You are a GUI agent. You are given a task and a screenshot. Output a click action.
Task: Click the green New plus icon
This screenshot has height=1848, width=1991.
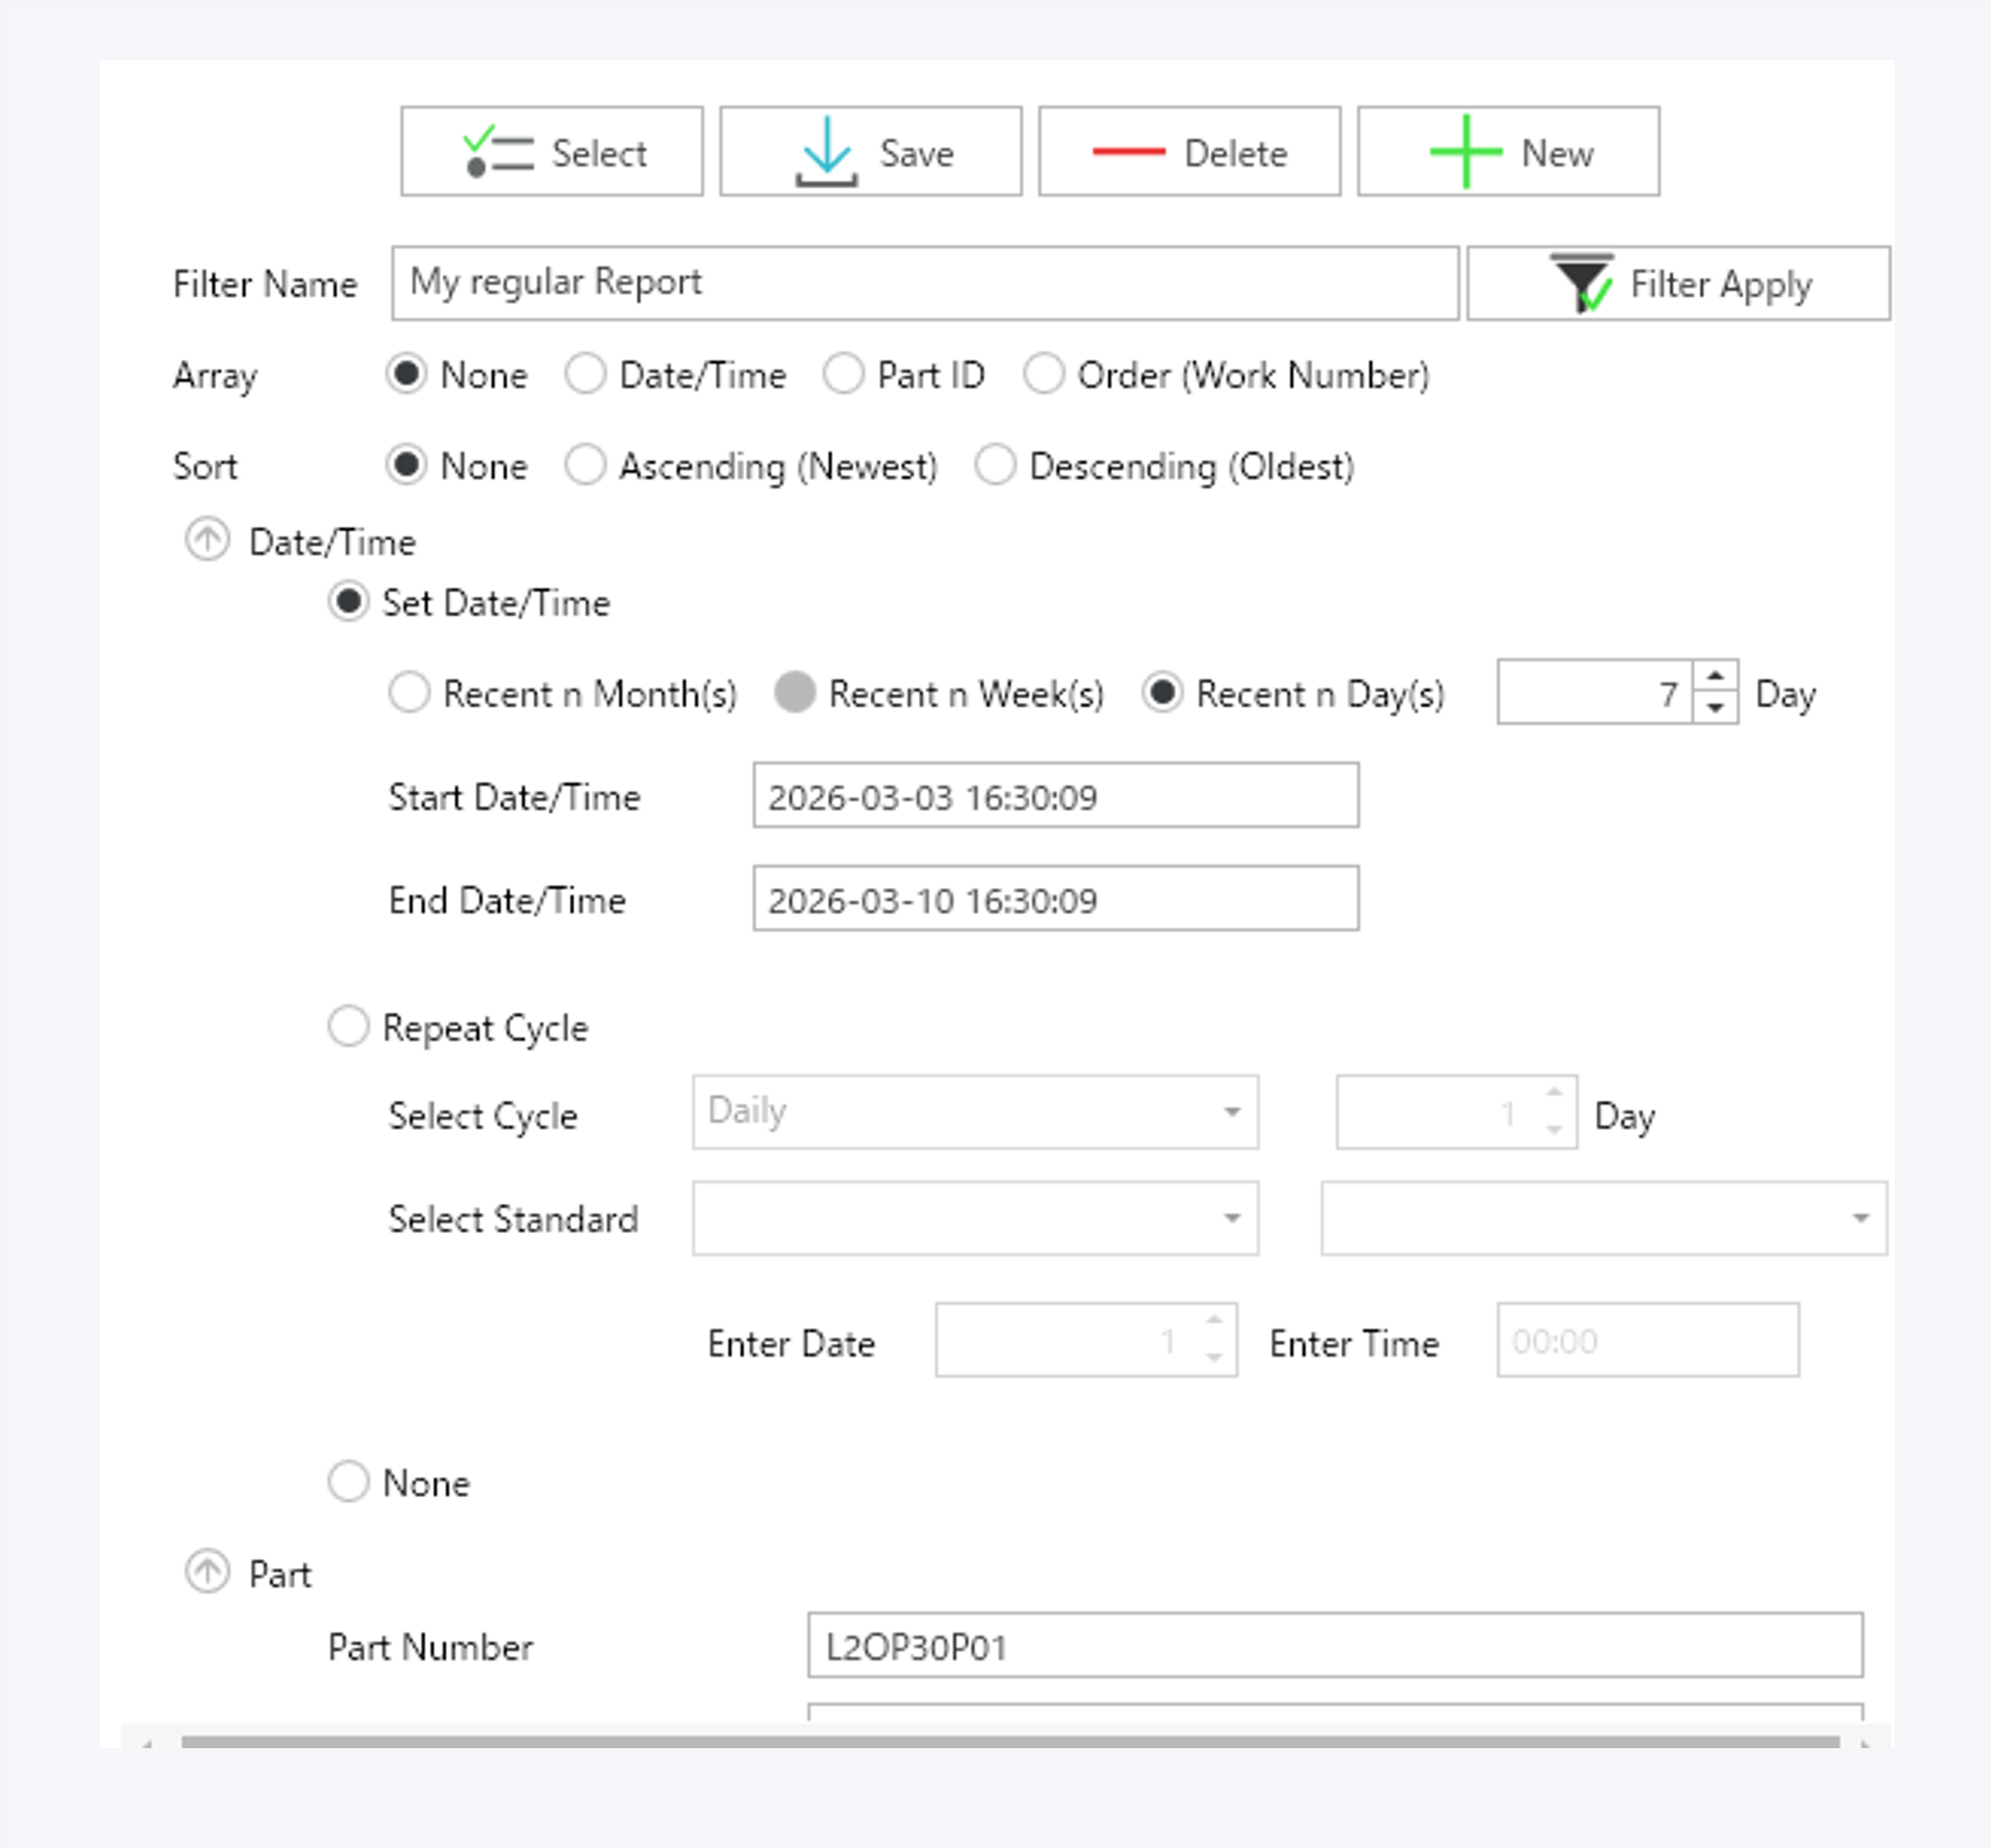[x=1465, y=152]
